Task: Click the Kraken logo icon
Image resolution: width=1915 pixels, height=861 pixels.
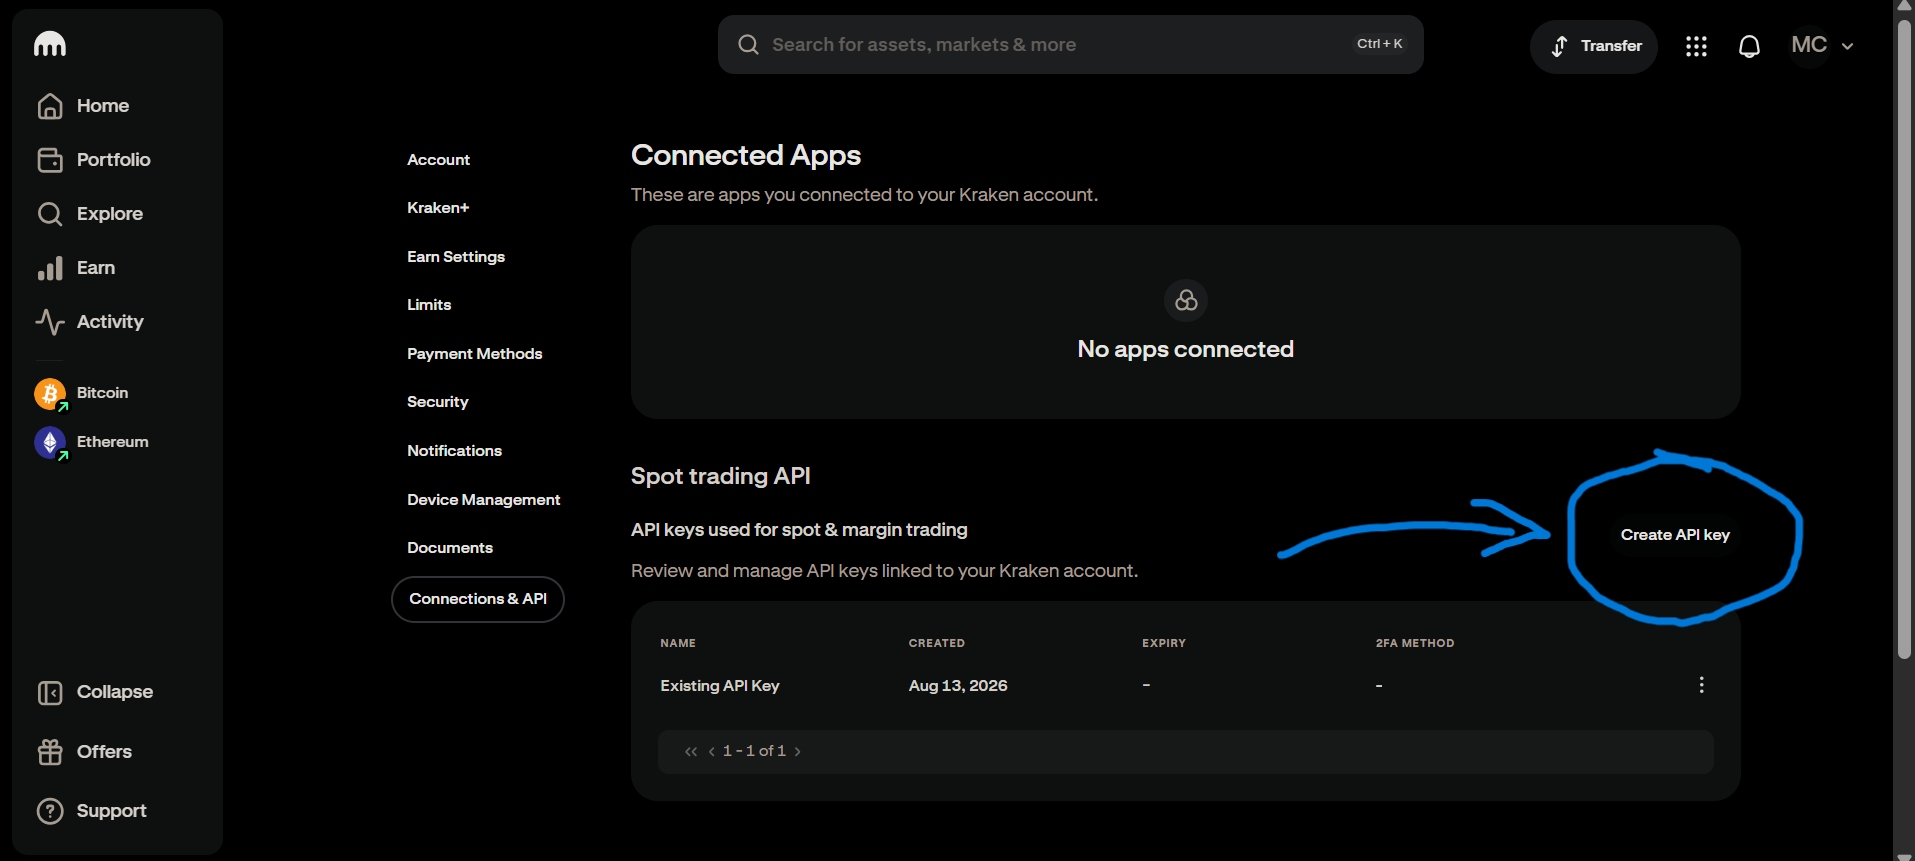Action: coord(50,44)
